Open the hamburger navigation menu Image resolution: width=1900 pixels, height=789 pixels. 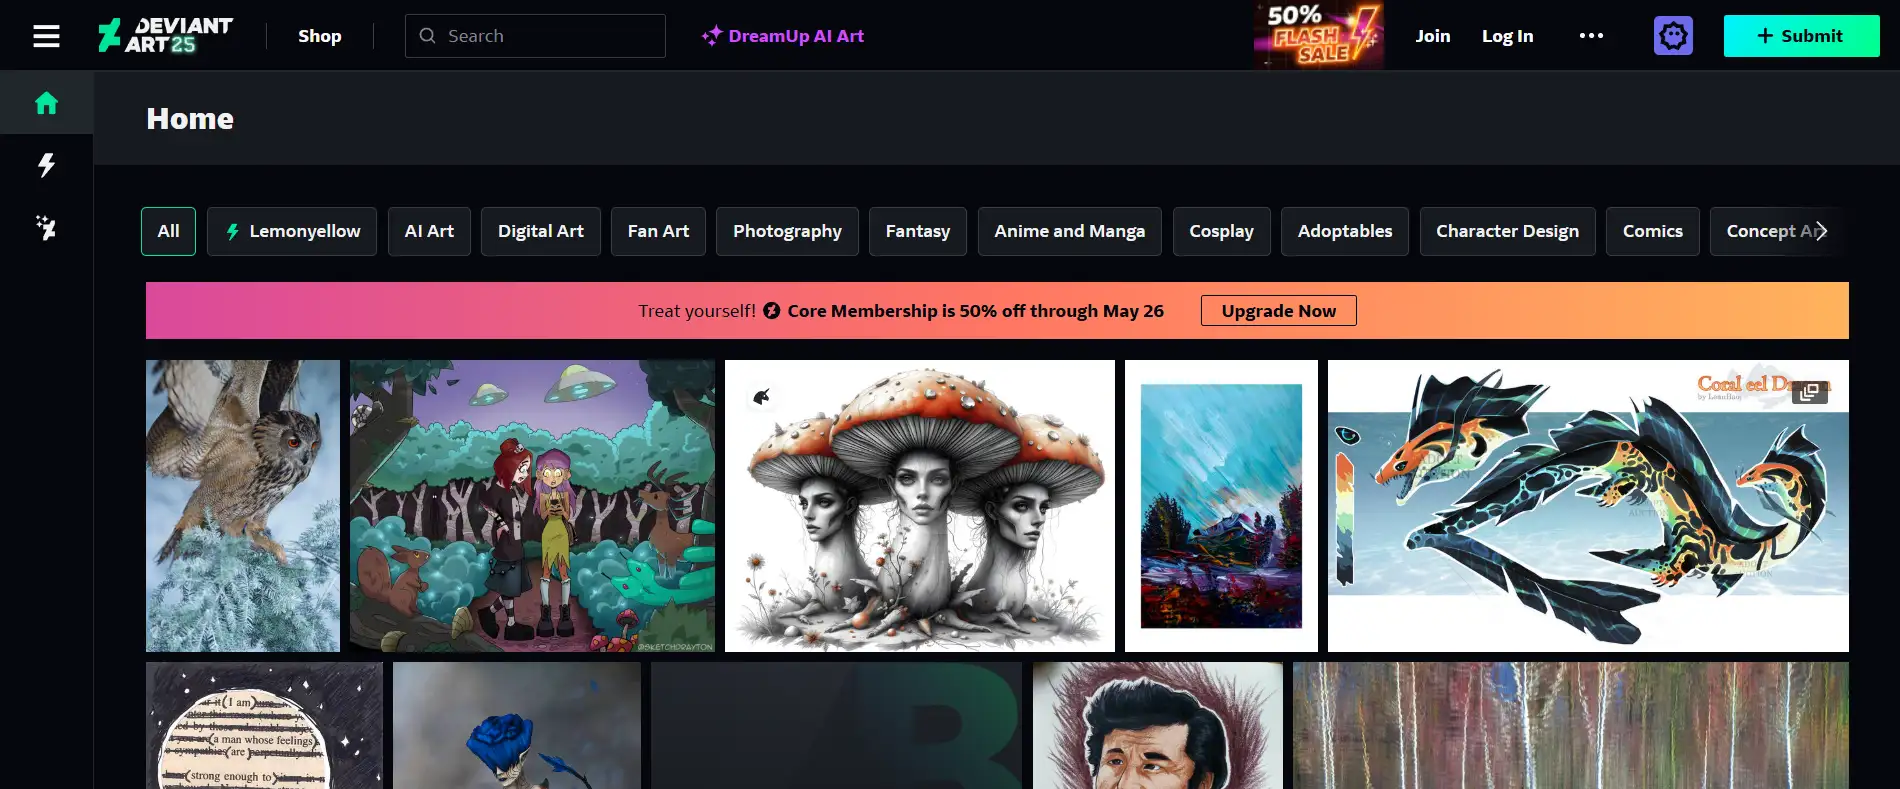46,36
